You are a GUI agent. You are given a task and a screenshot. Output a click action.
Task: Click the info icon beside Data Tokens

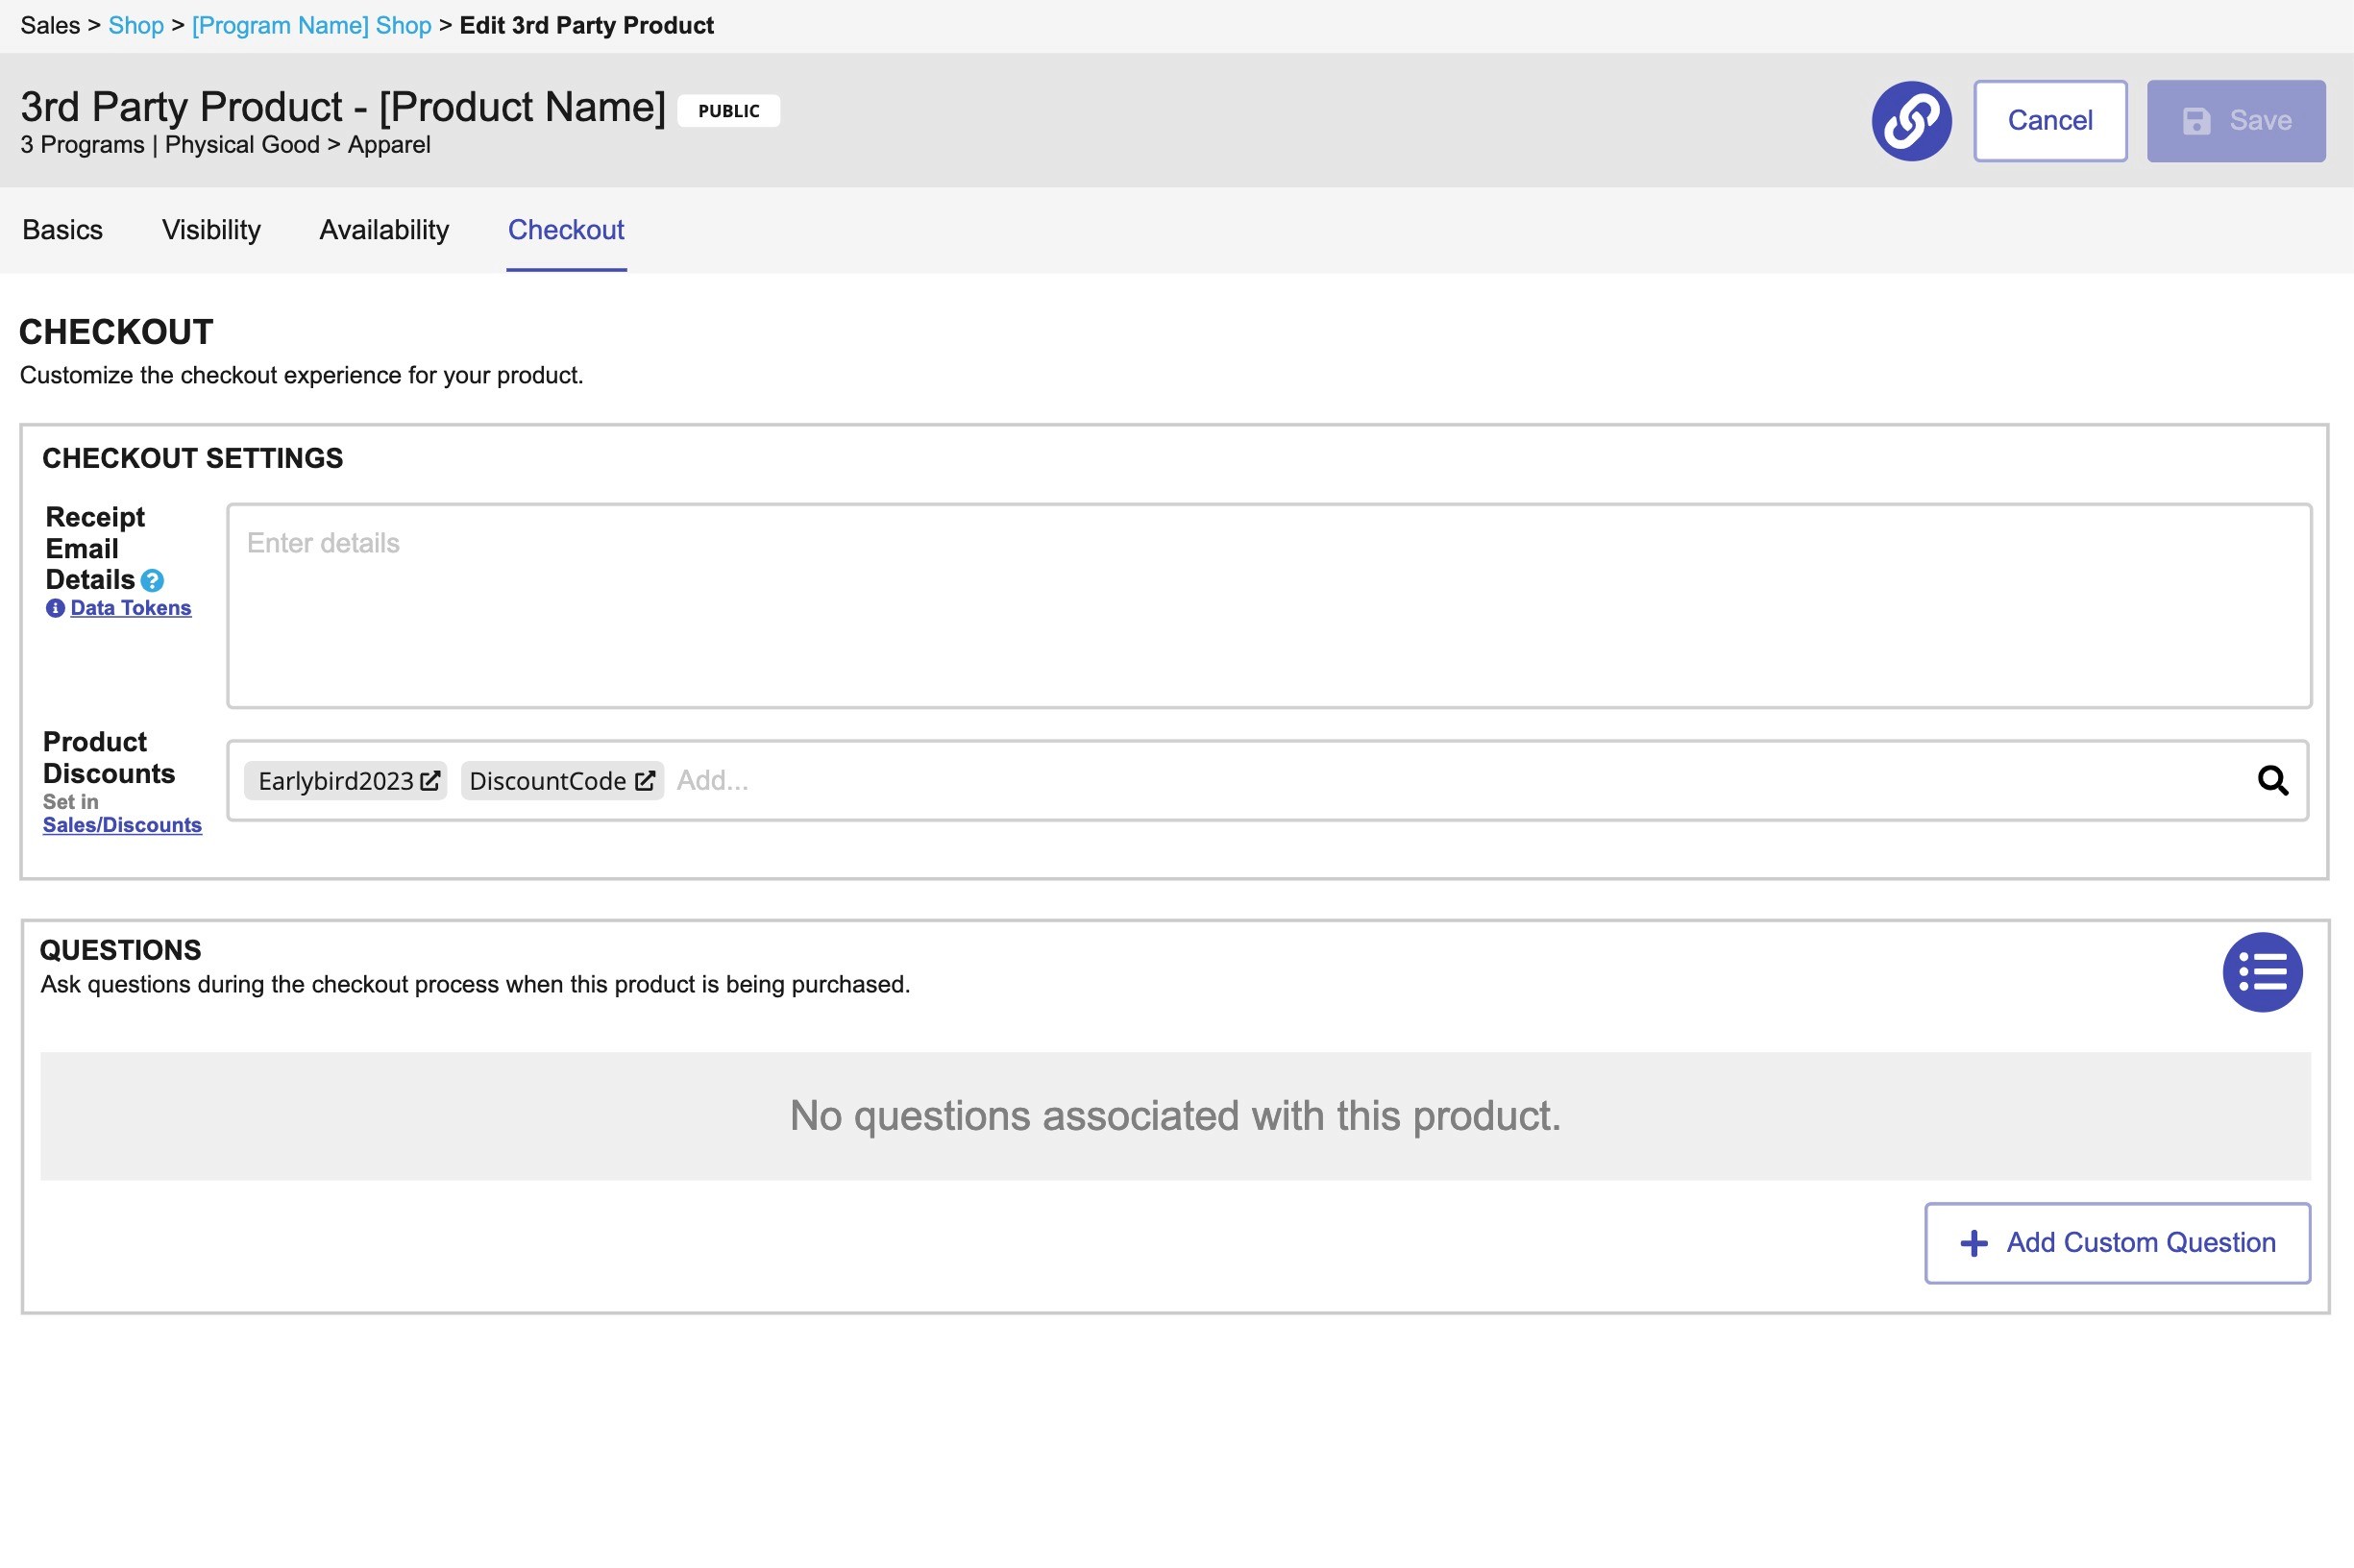55,608
